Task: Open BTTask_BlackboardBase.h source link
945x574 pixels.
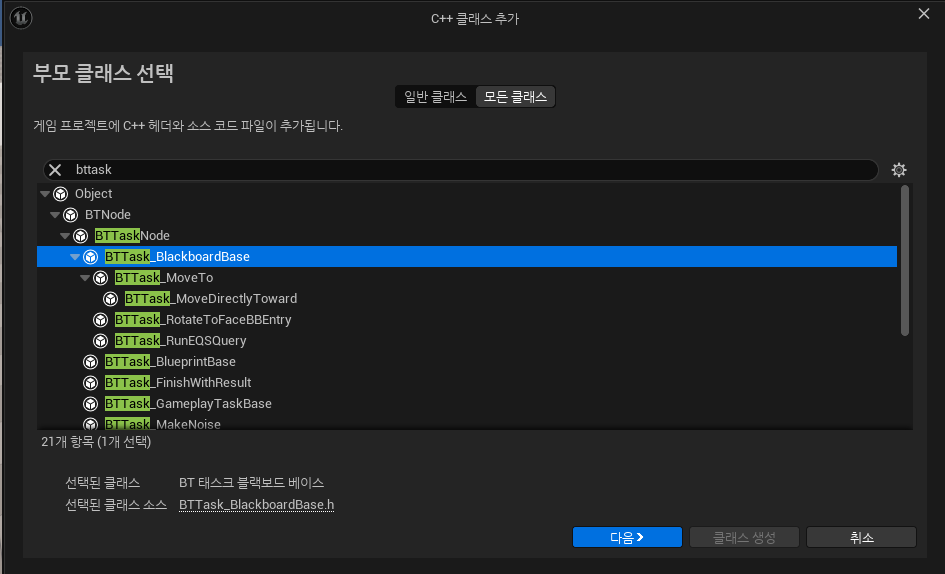Action: pyautogui.click(x=256, y=505)
